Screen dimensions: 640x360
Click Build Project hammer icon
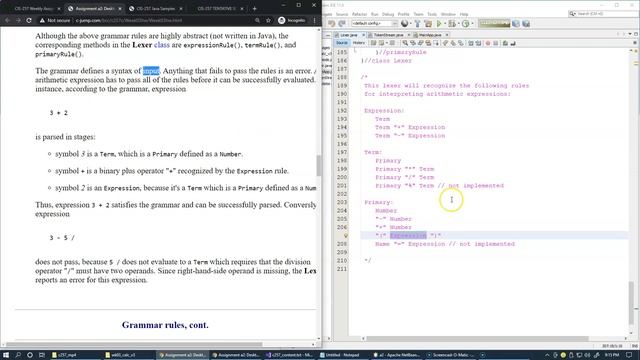pos(417,24)
